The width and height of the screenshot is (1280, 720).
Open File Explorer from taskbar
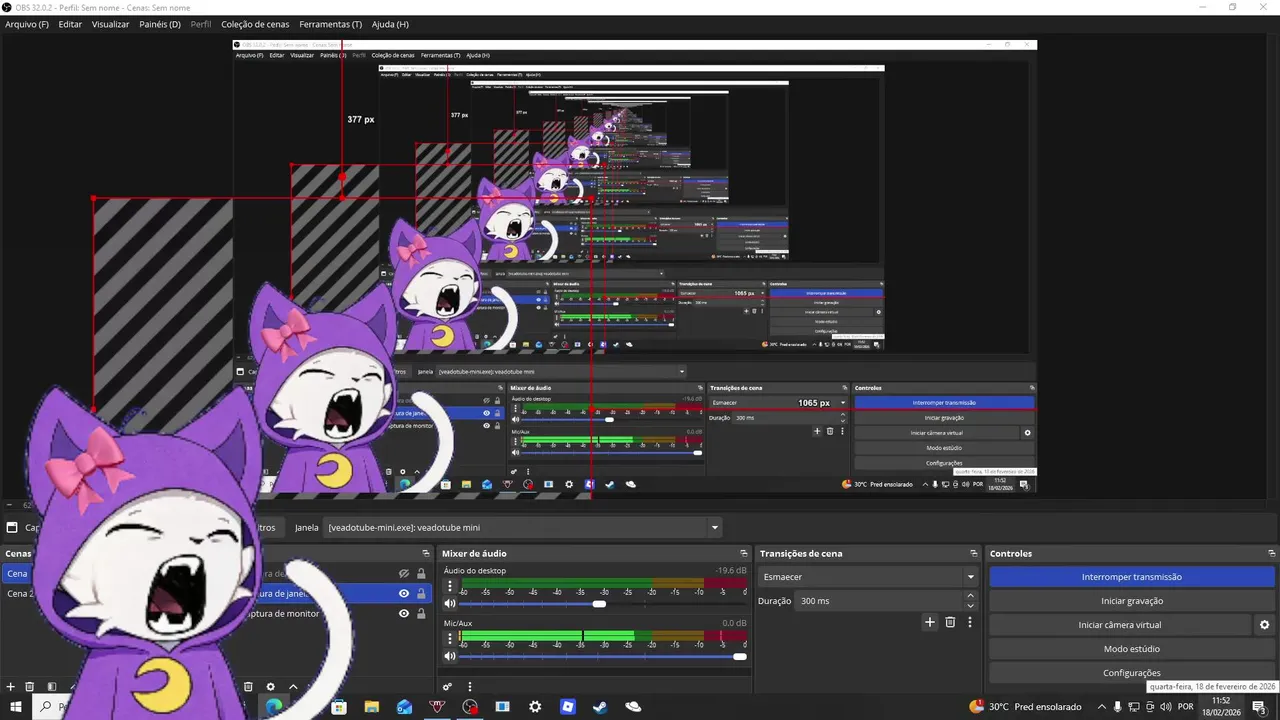(x=371, y=707)
